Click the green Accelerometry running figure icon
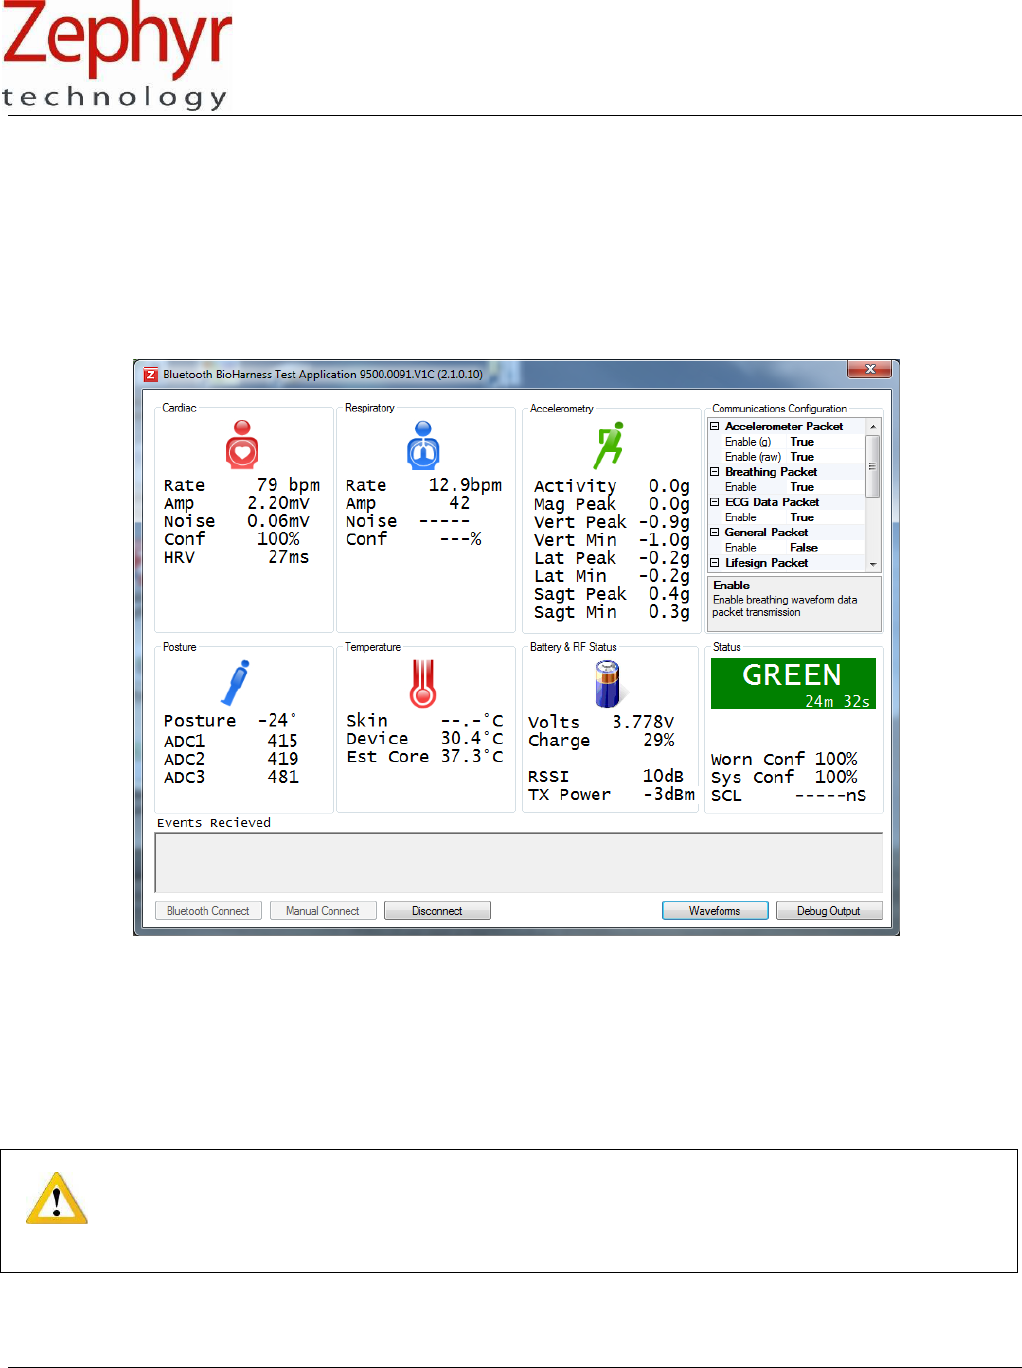Screen dimensions: 1022x1368 [608, 445]
